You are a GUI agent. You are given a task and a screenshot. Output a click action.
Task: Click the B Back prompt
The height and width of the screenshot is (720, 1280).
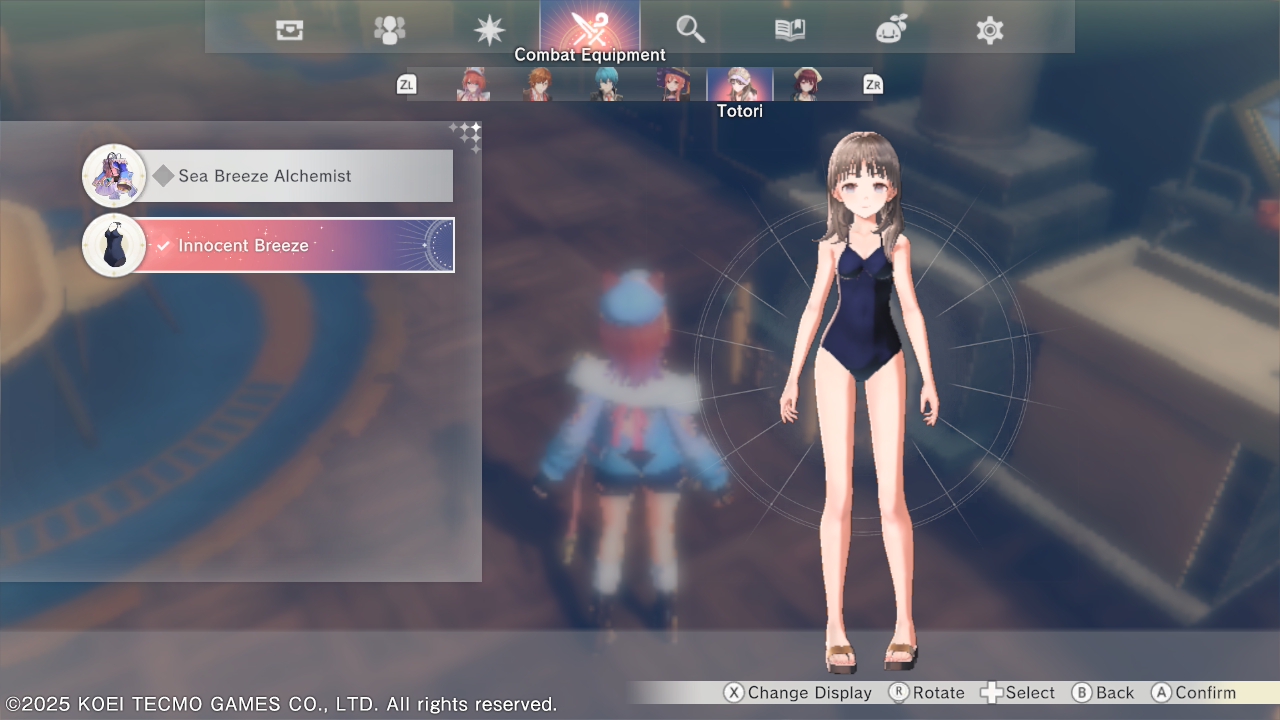[1103, 693]
